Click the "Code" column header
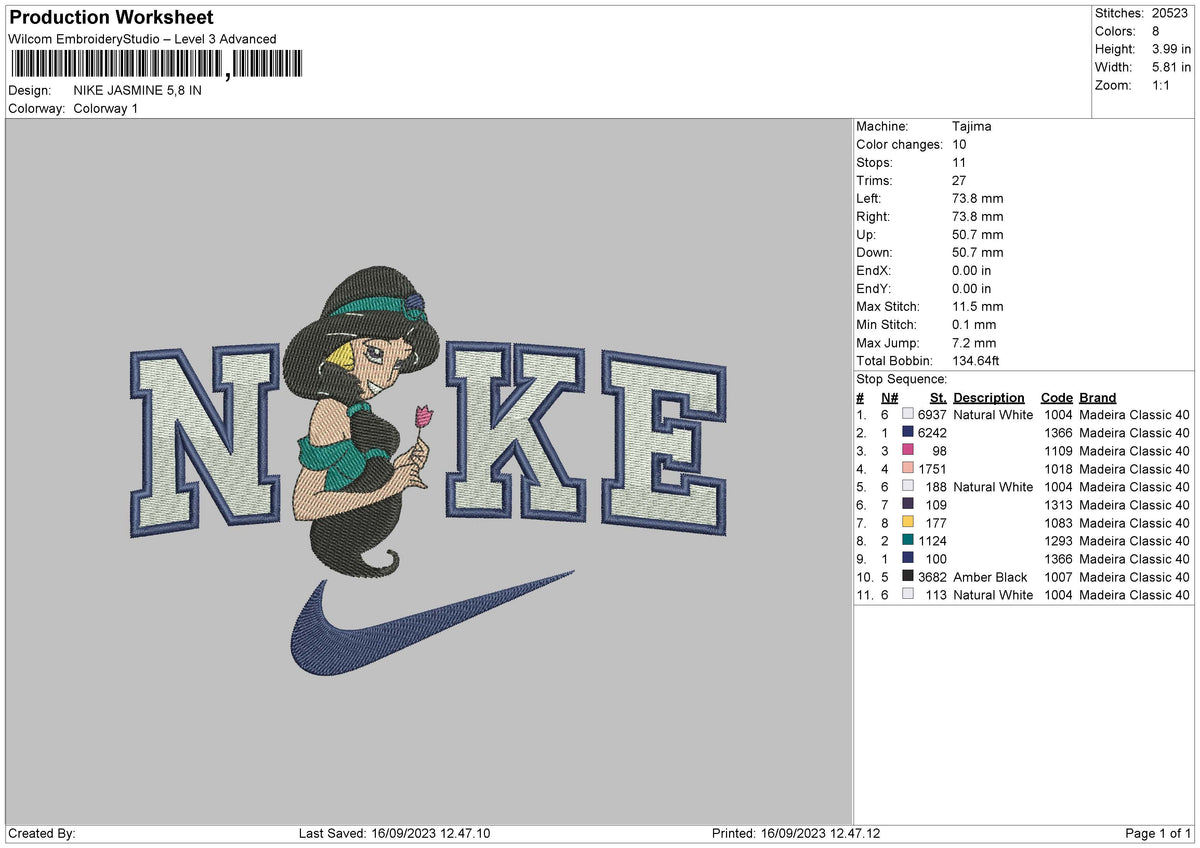The height and width of the screenshot is (848, 1200). coord(1057,398)
